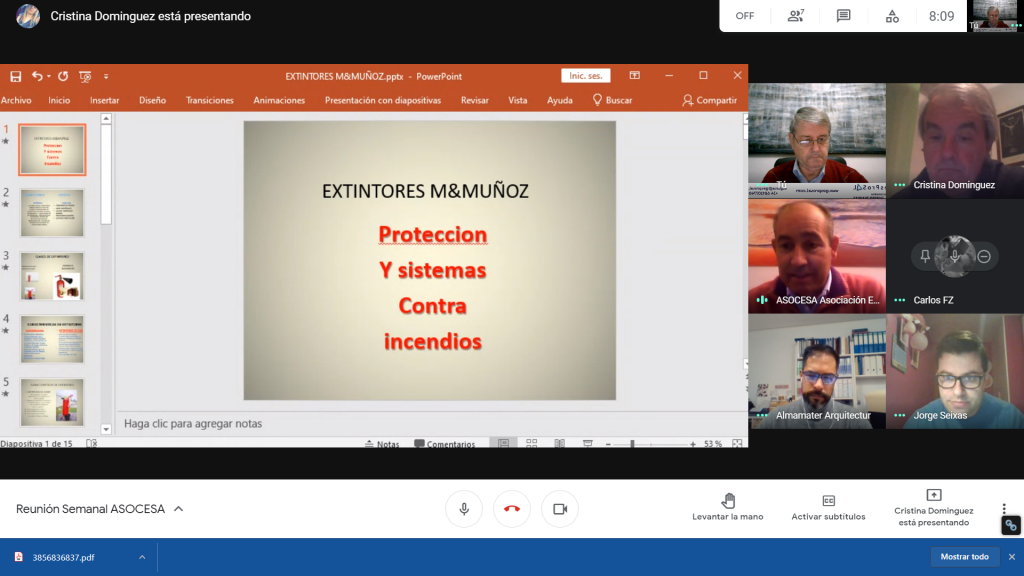Fit slide to current window icon
Image resolution: width=1024 pixels, height=576 pixels.
737,443
